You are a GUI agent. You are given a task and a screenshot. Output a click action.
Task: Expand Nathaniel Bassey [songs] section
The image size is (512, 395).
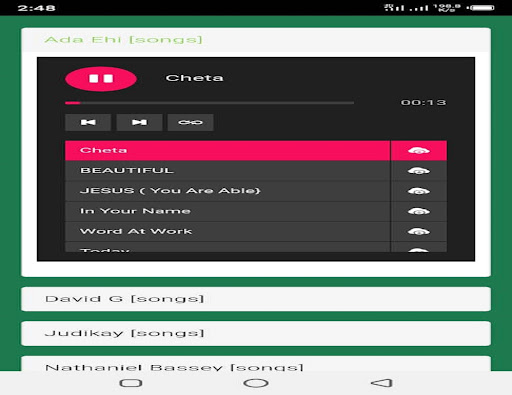pos(256,364)
